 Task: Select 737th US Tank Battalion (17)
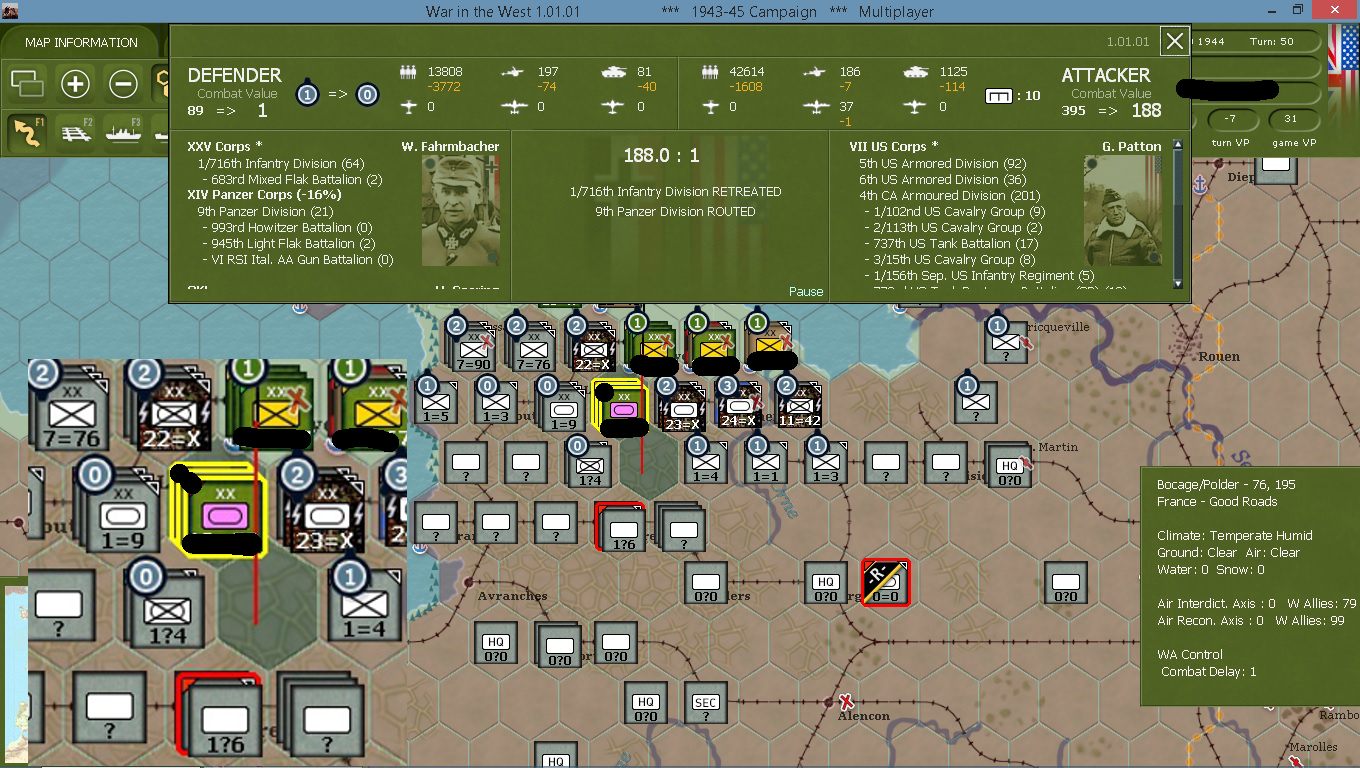pos(952,243)
